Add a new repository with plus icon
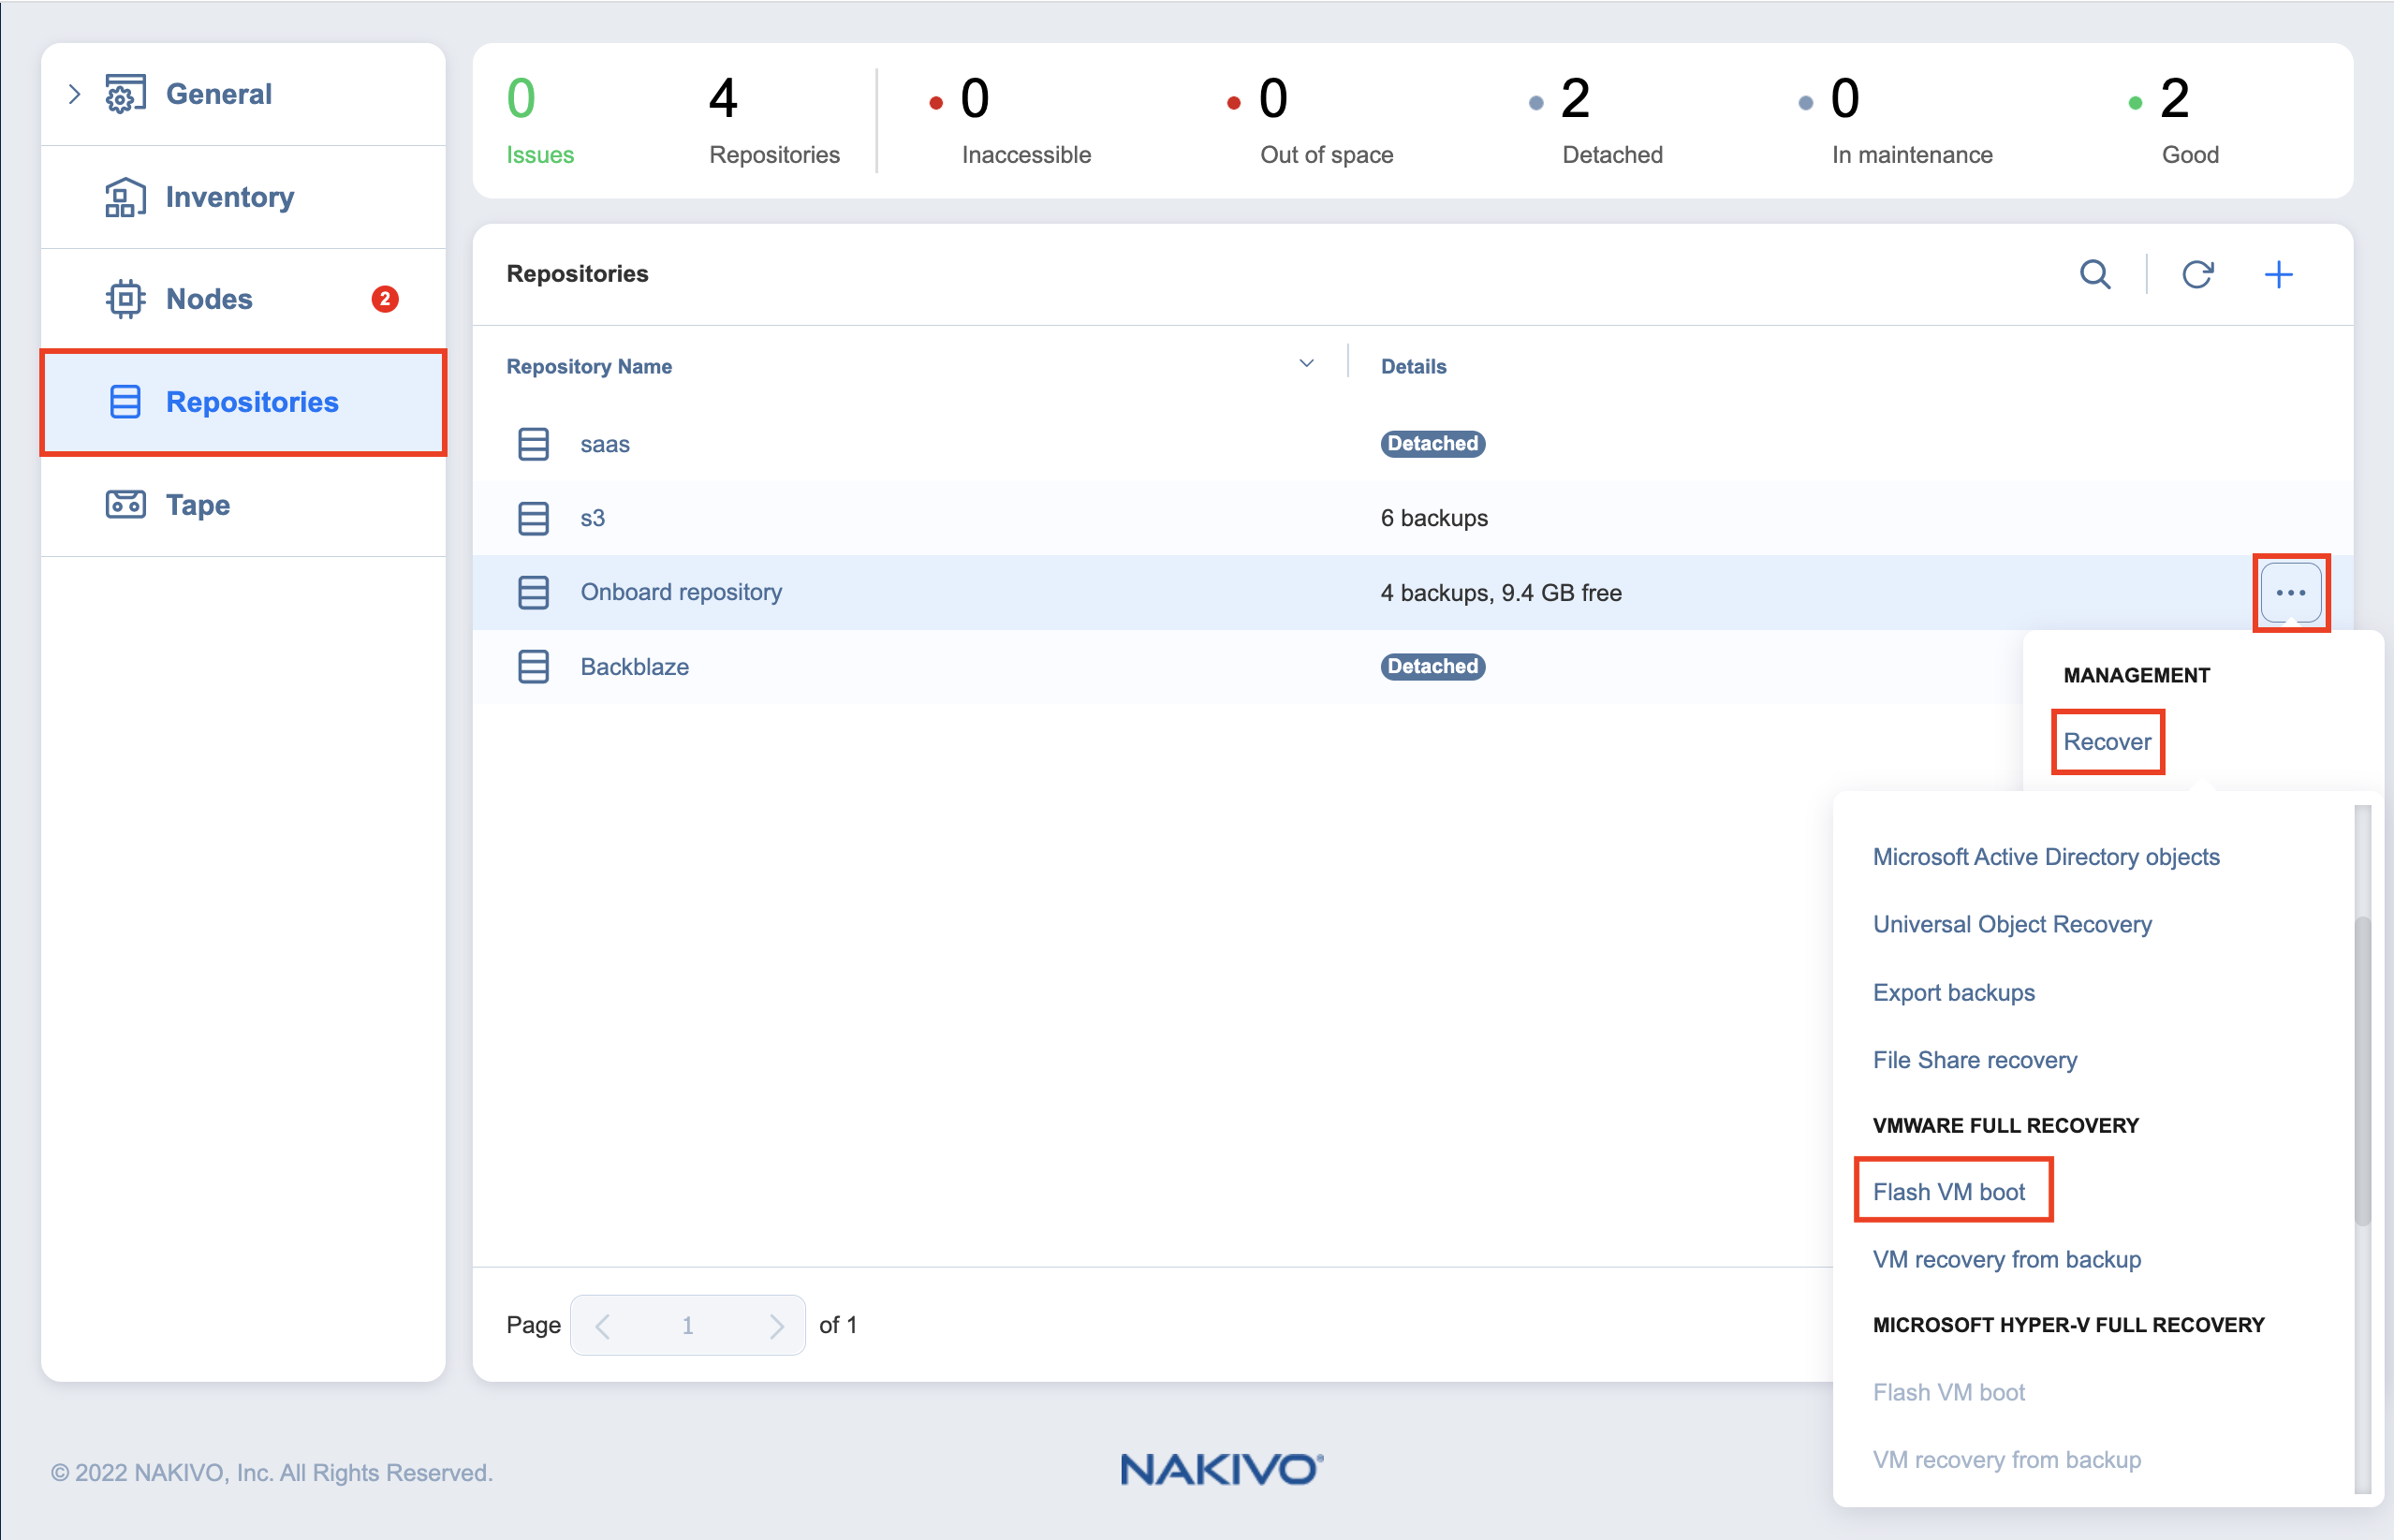Image resolution: width=2394 pixels, height=1540 pixels. [2278, 274]
